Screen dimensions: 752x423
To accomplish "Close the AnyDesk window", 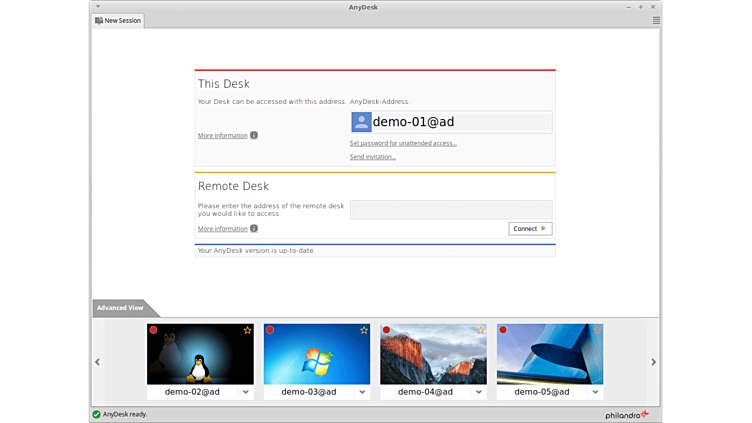I will tap(653, 7).
